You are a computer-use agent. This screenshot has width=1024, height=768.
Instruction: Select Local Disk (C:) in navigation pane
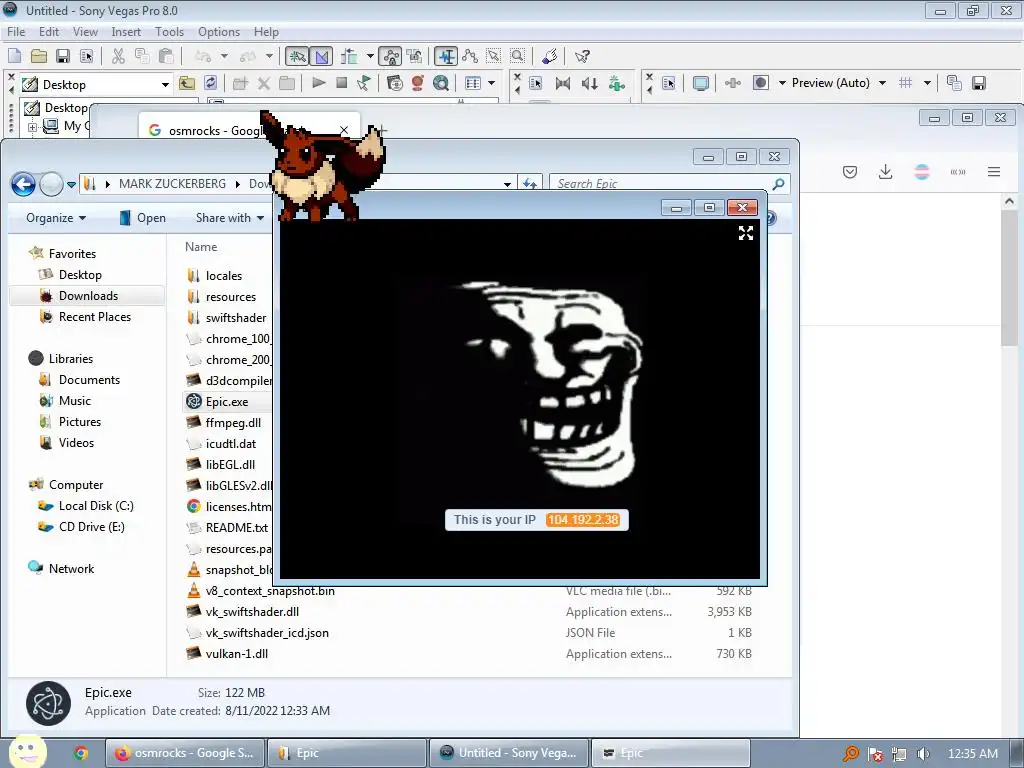click(x=95, y=505)
